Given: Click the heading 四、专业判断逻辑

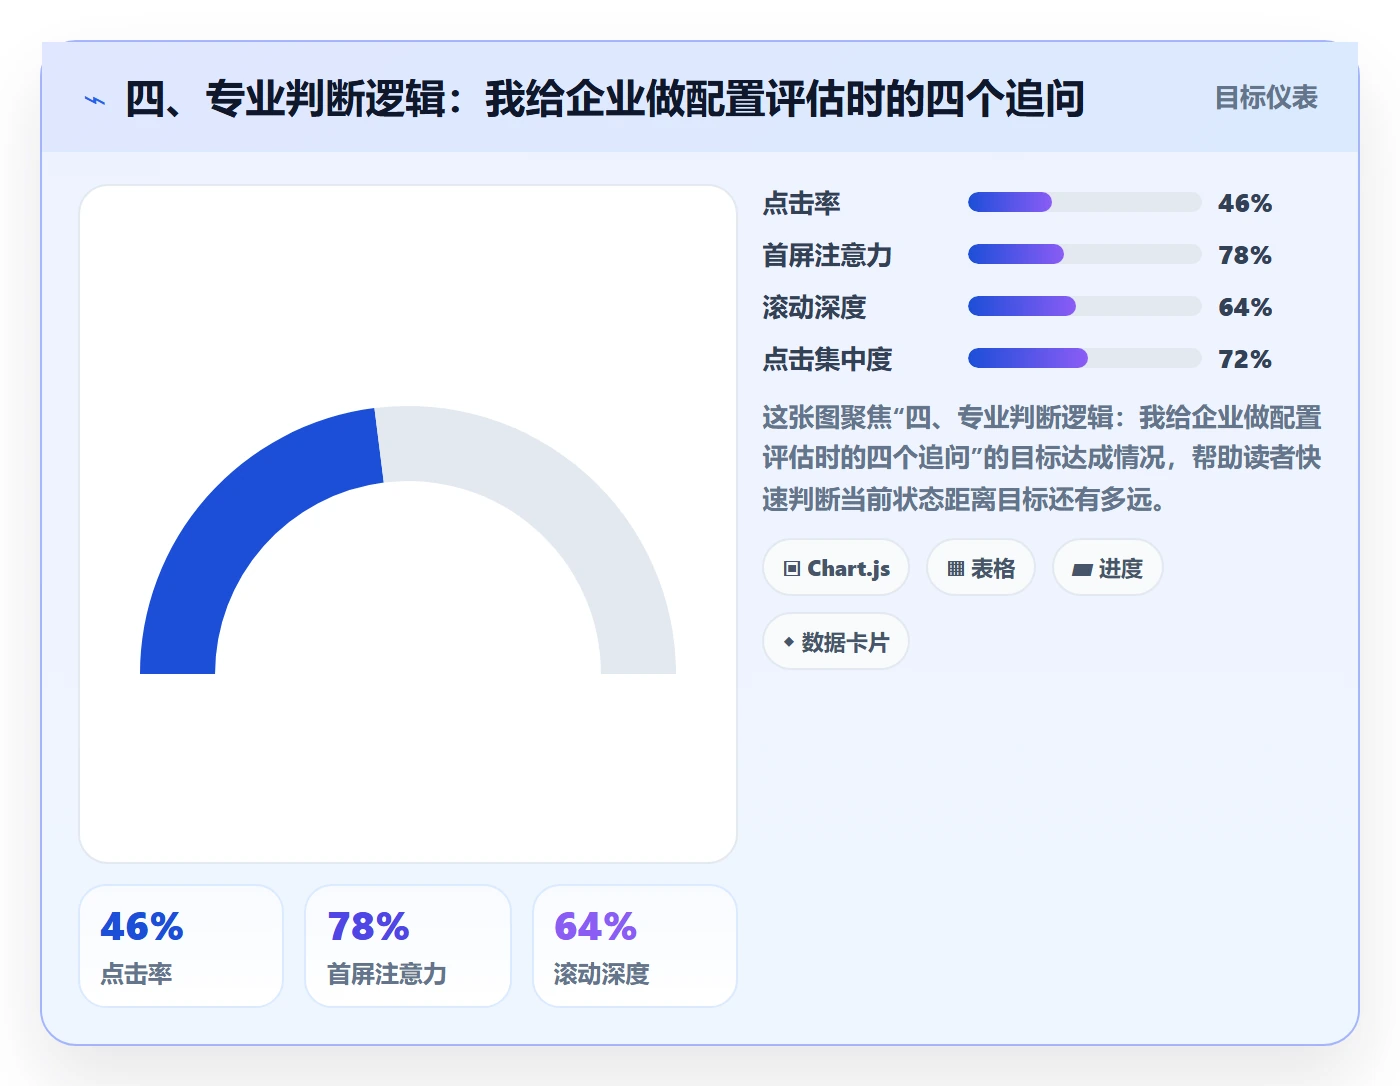Looking at the screenshot, I should coord(604,99).
